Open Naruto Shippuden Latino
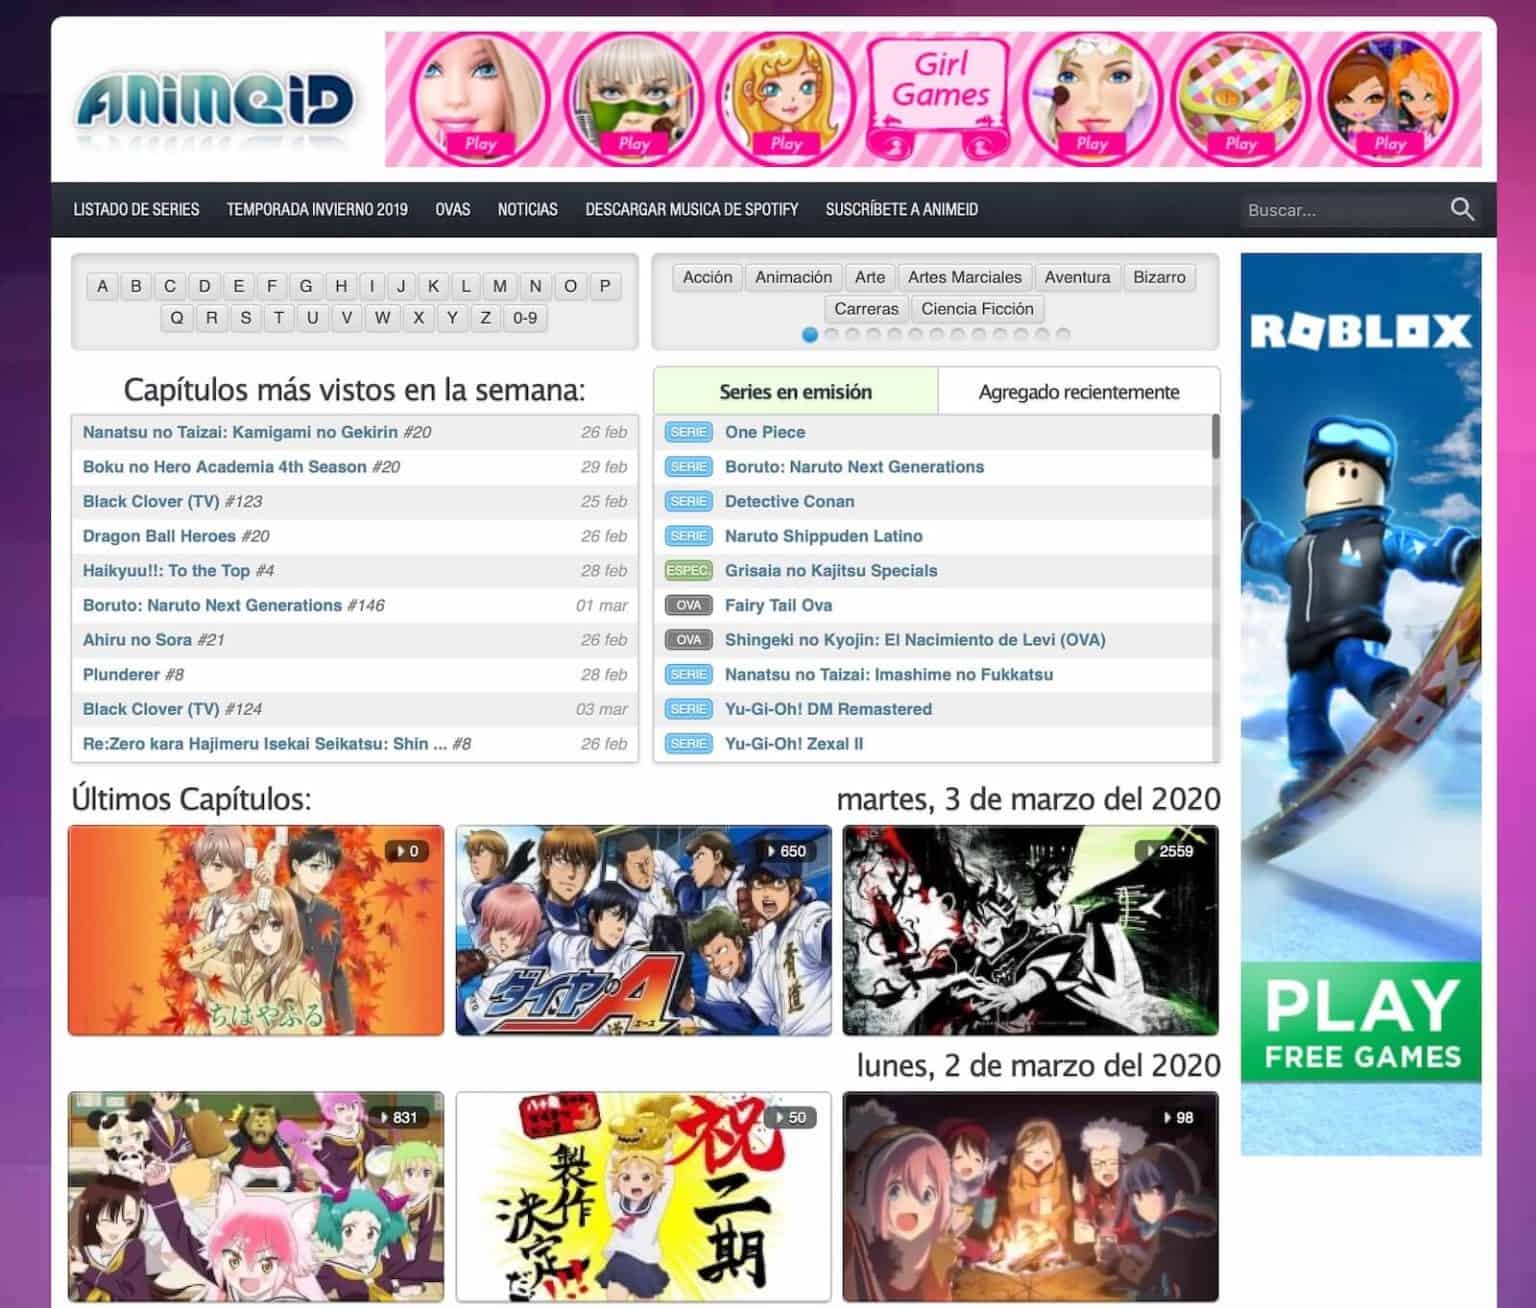The height and width of the screenshot is (1308, 1536). point(824,536)
